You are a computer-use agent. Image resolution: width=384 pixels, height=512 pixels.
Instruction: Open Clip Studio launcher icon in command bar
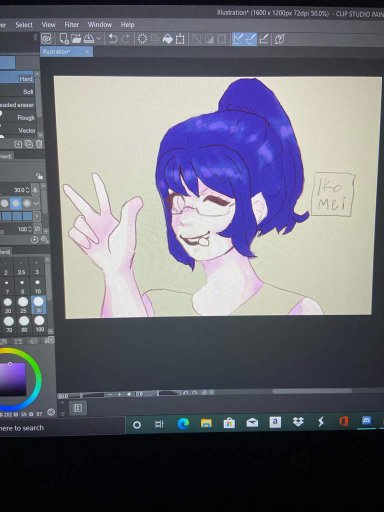46,39
